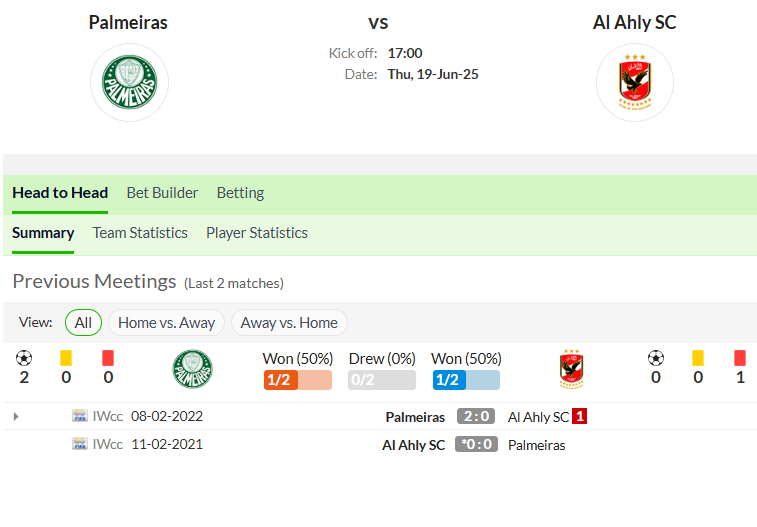Select the All view filter
This screenshot has width=757, height=527.
coord(83,322)
